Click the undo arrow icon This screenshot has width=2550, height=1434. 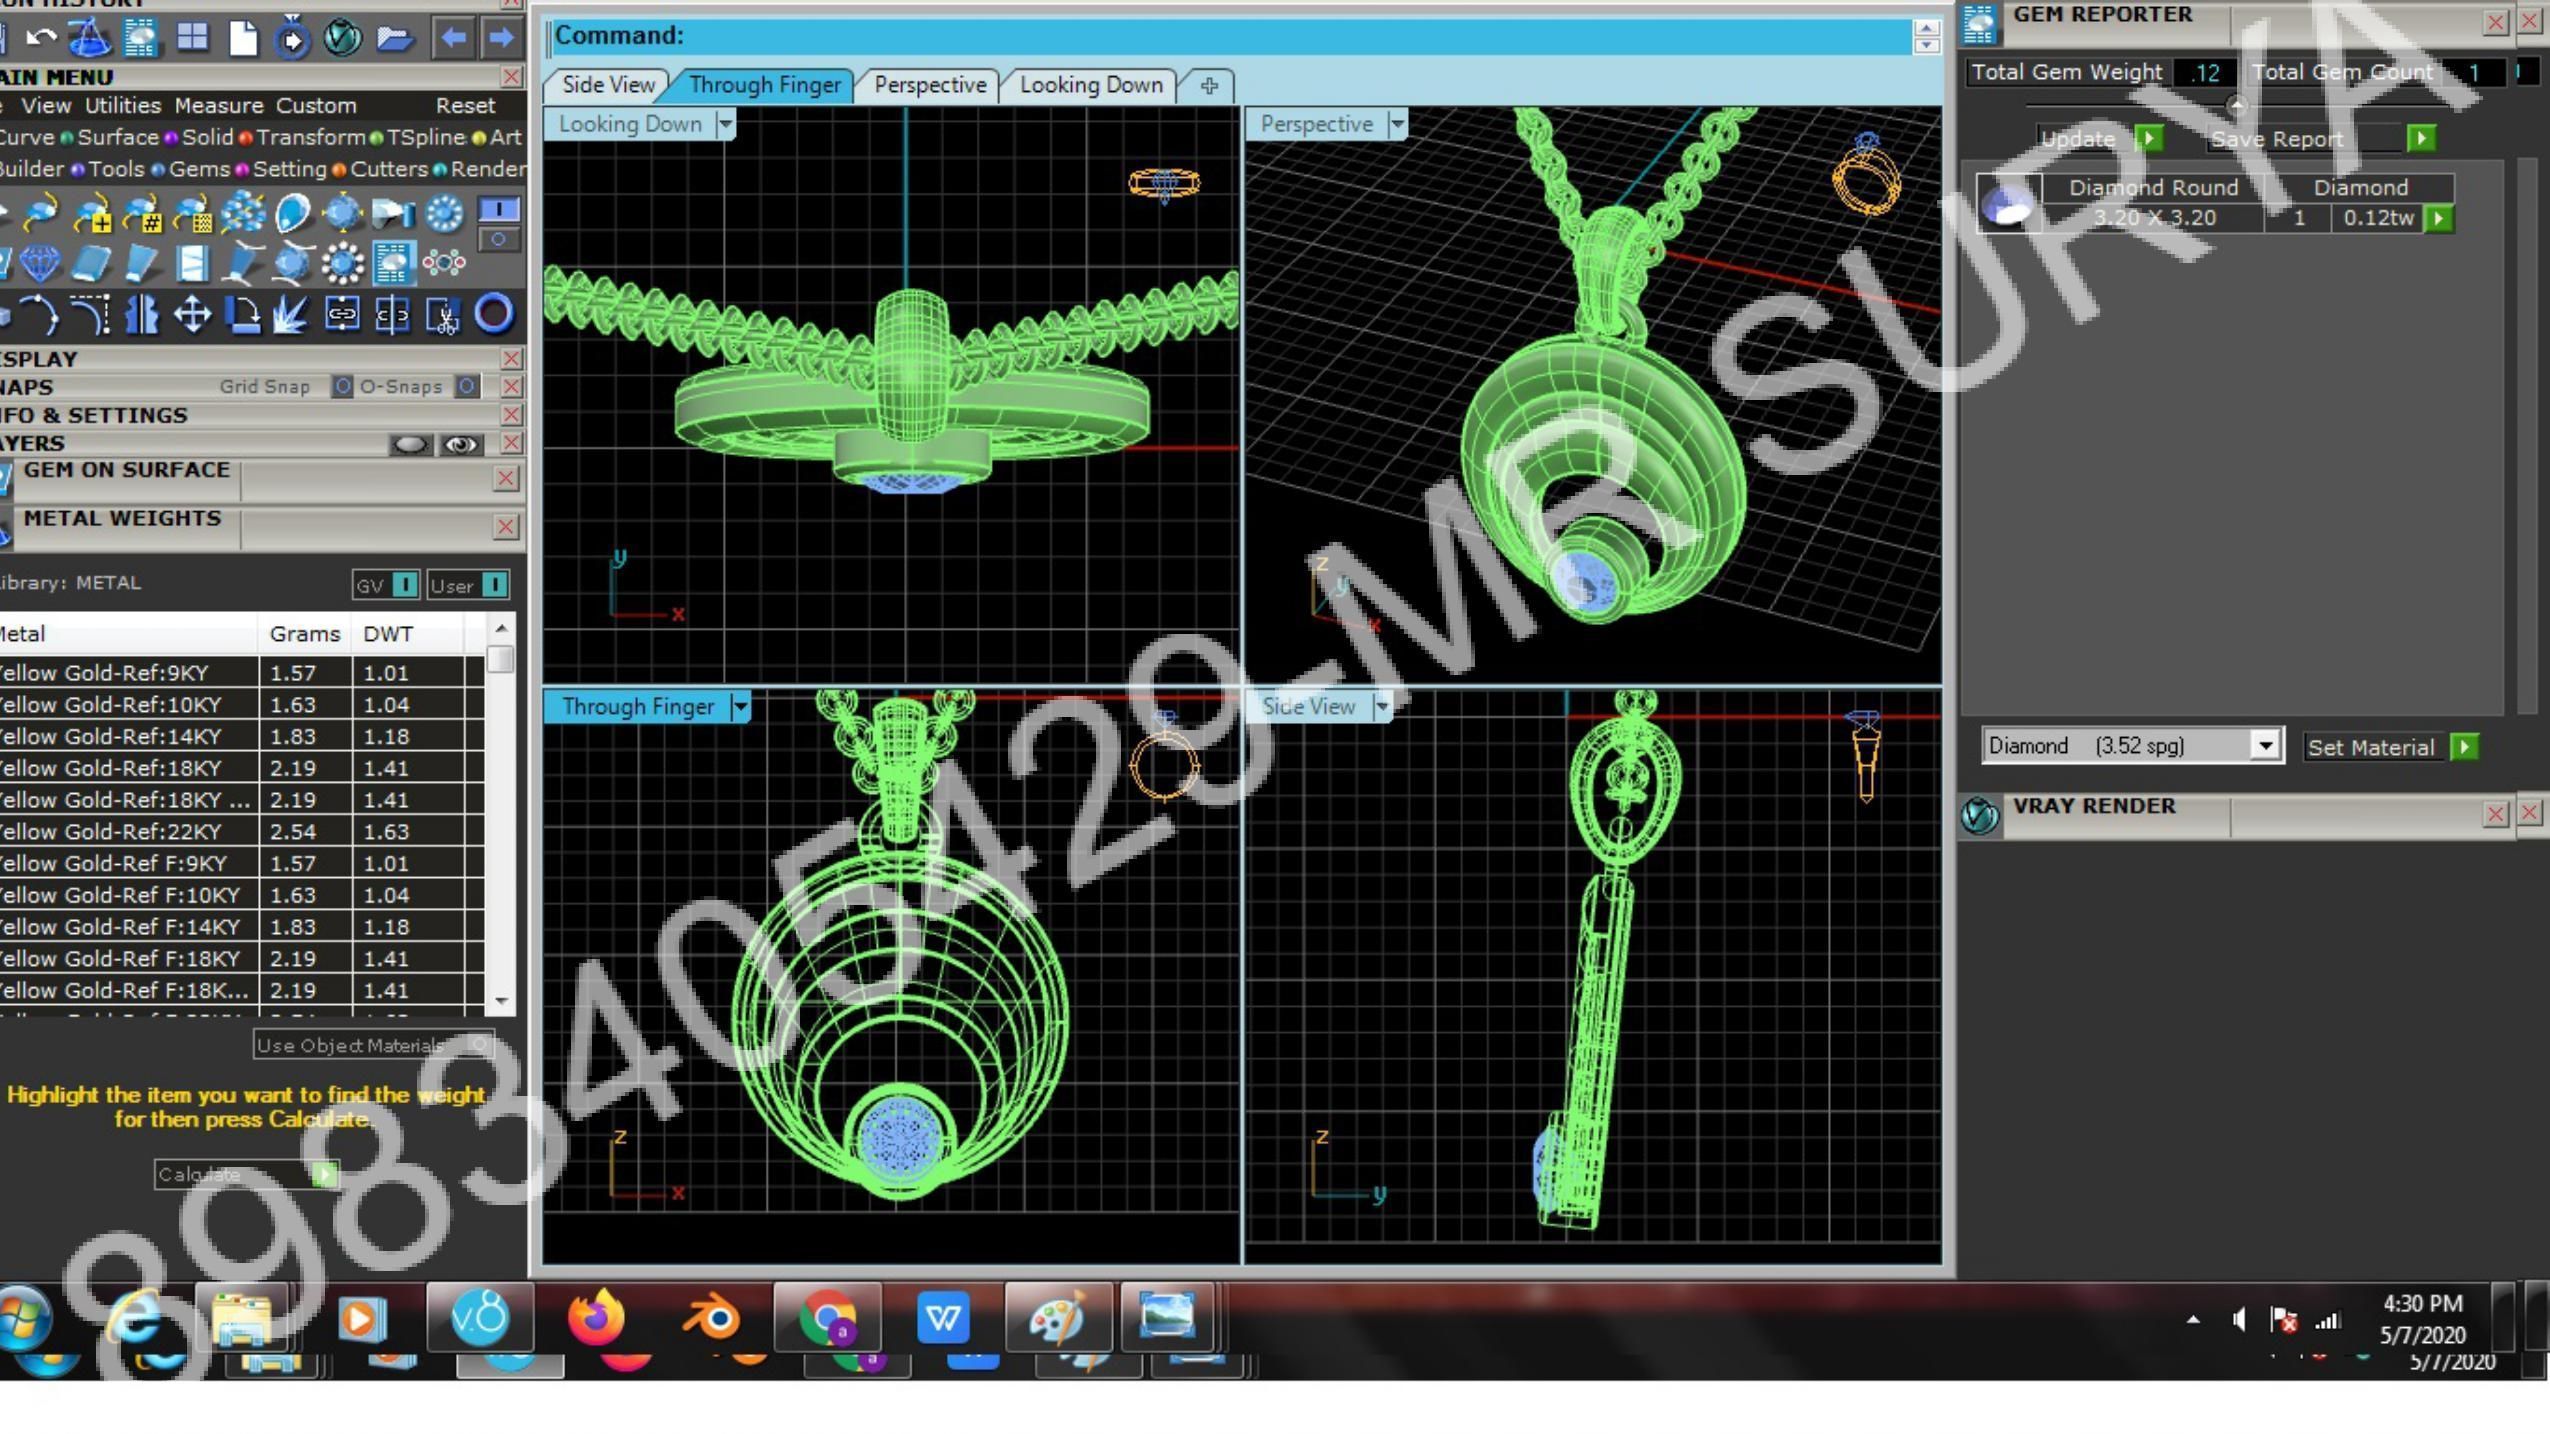[41, 38]
